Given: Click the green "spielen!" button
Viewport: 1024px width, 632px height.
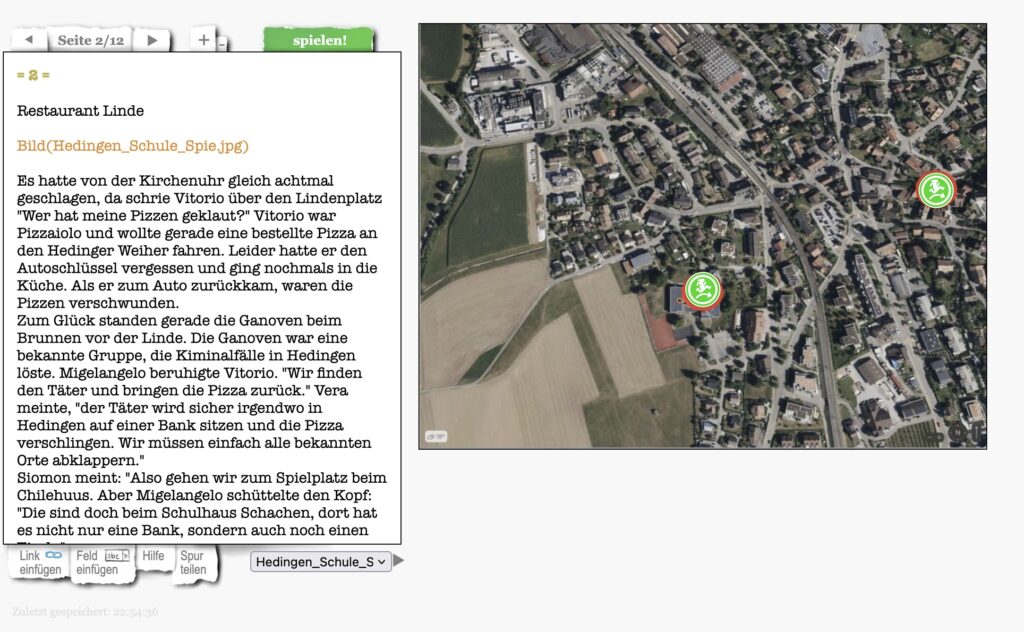Looking at the screenshot, I should 319,40.
